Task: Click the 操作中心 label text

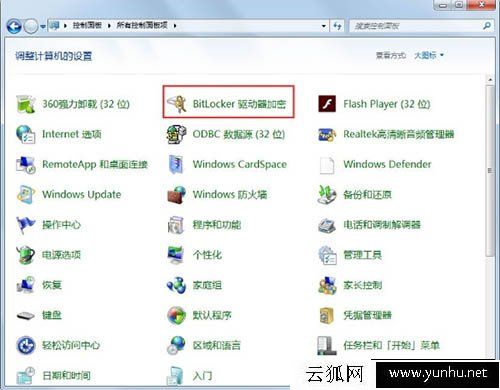Action: (61, 225)
